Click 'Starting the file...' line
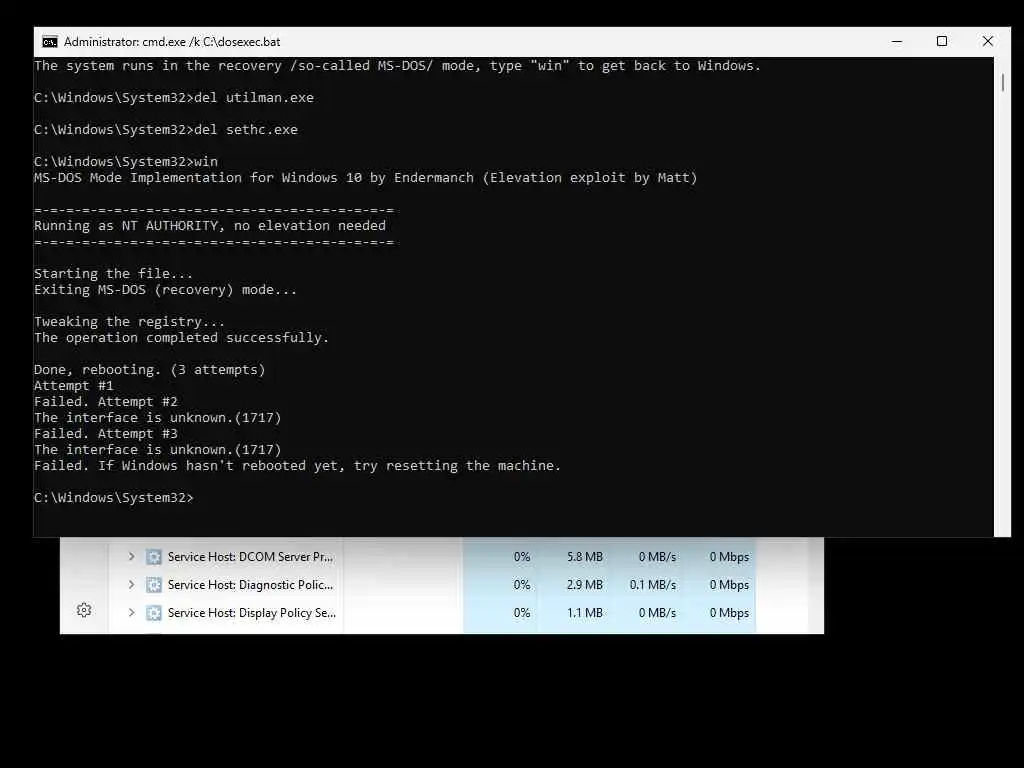Viewport: 1024px width, 768px height. (x=114, y=274)
